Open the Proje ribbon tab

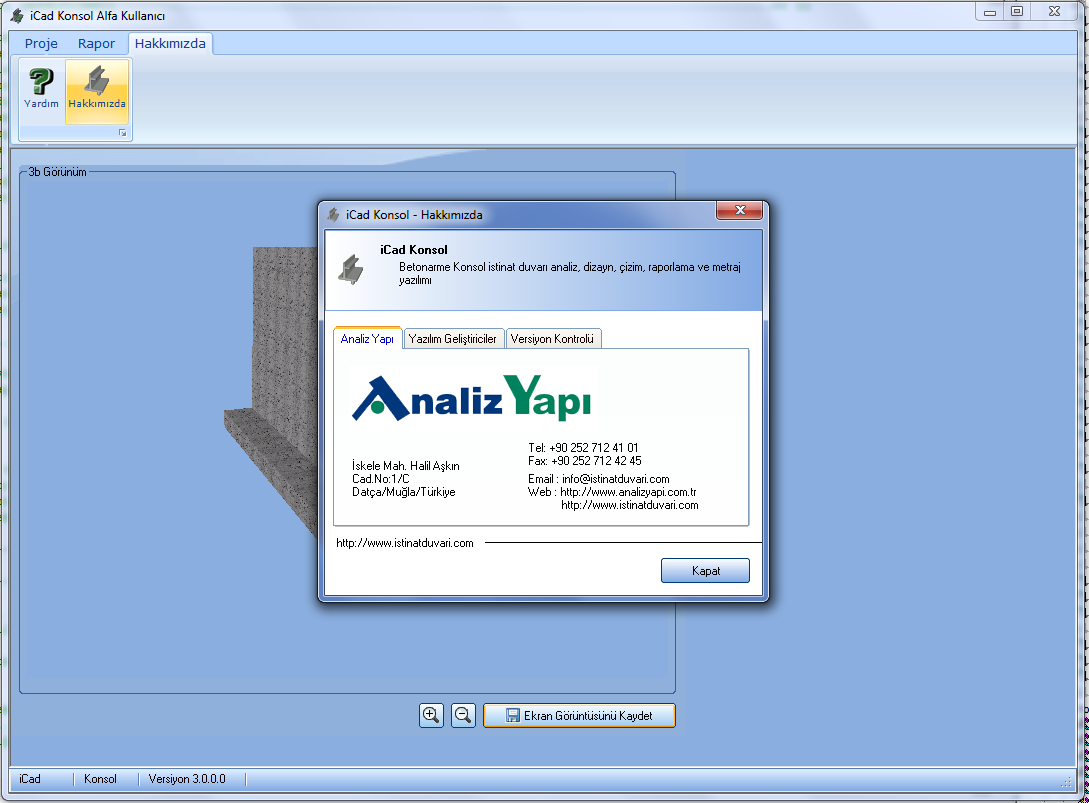tap(41, 44)
